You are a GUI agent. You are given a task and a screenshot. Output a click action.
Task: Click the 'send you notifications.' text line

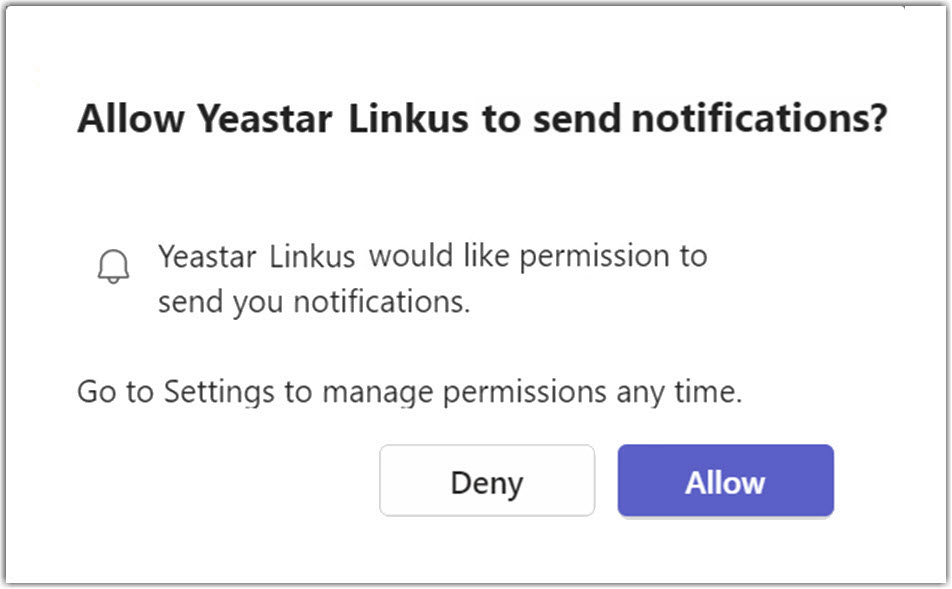[314, 302]
